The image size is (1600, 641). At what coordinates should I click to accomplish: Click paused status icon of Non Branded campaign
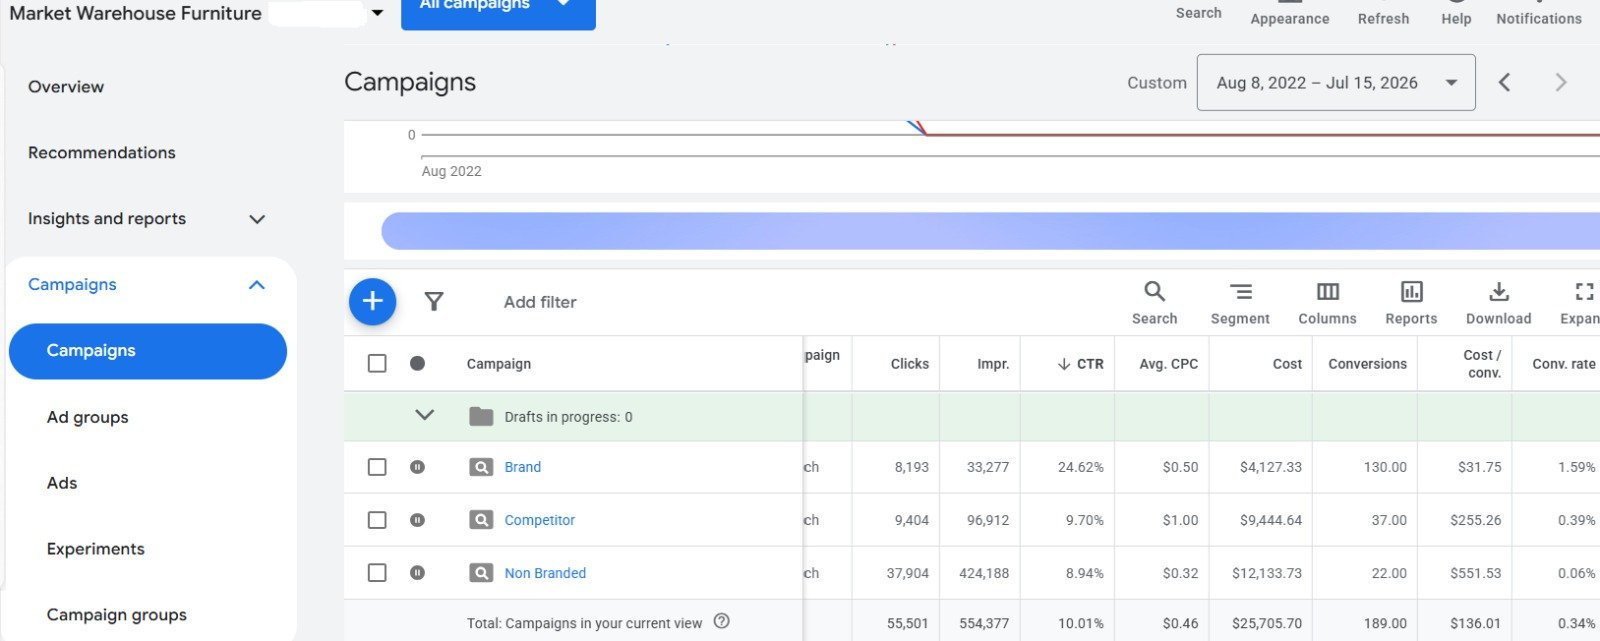click(x=417, y=573)
